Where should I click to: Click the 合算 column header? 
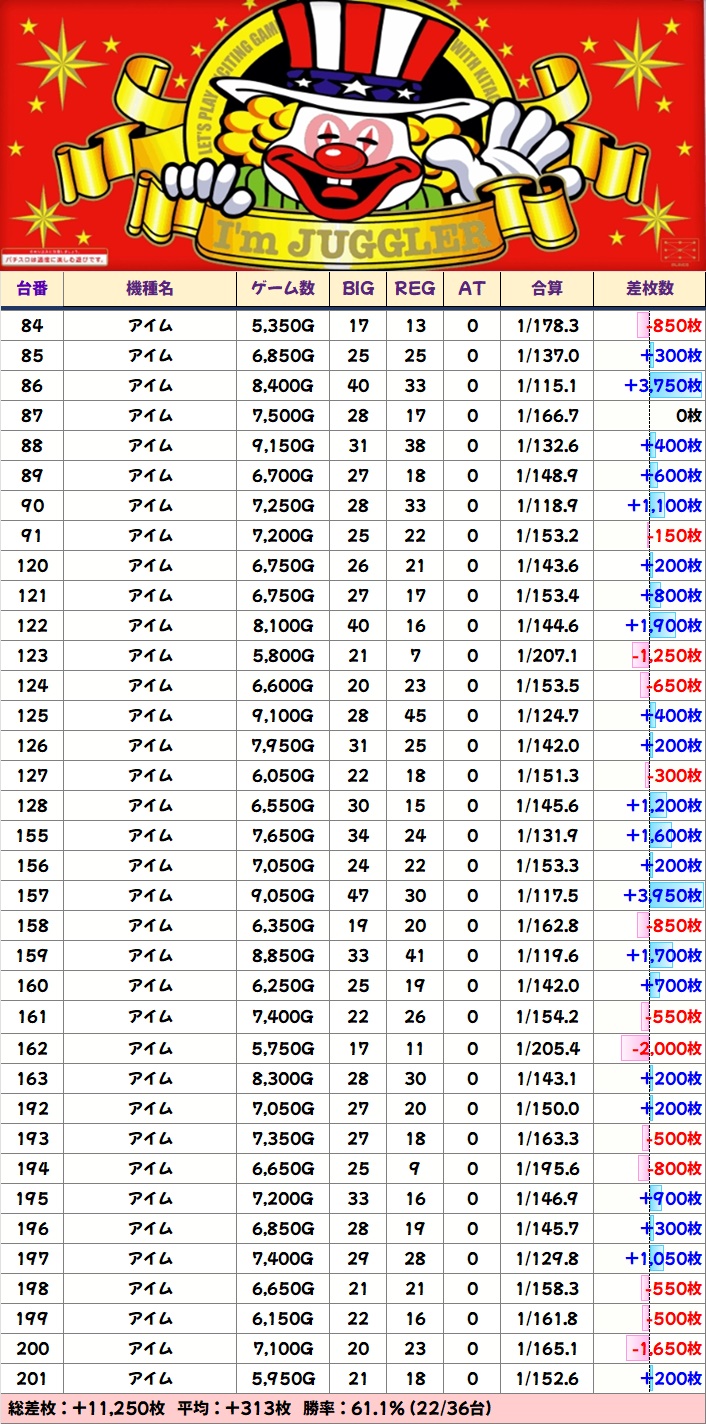[547, 288]
